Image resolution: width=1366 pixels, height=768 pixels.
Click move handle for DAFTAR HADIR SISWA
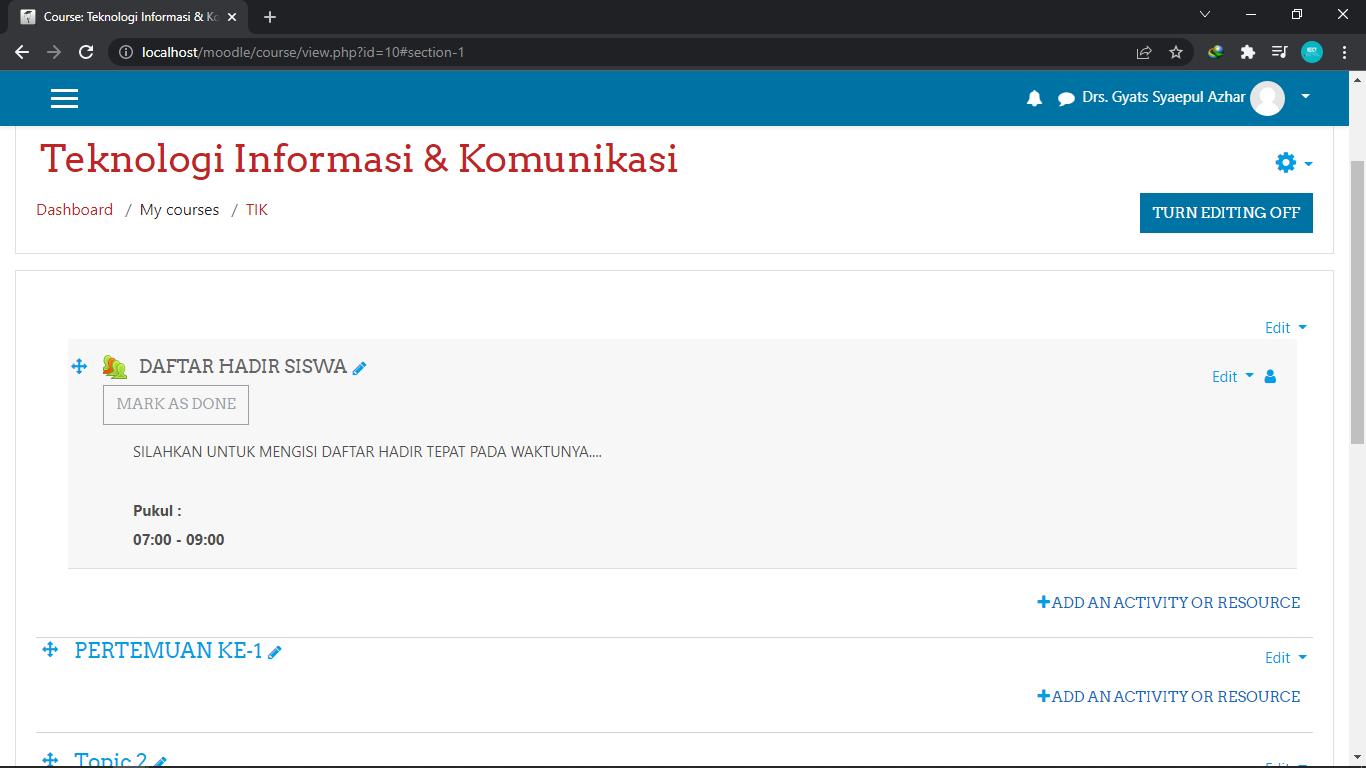pyautogui.click(x=80, y=367)
